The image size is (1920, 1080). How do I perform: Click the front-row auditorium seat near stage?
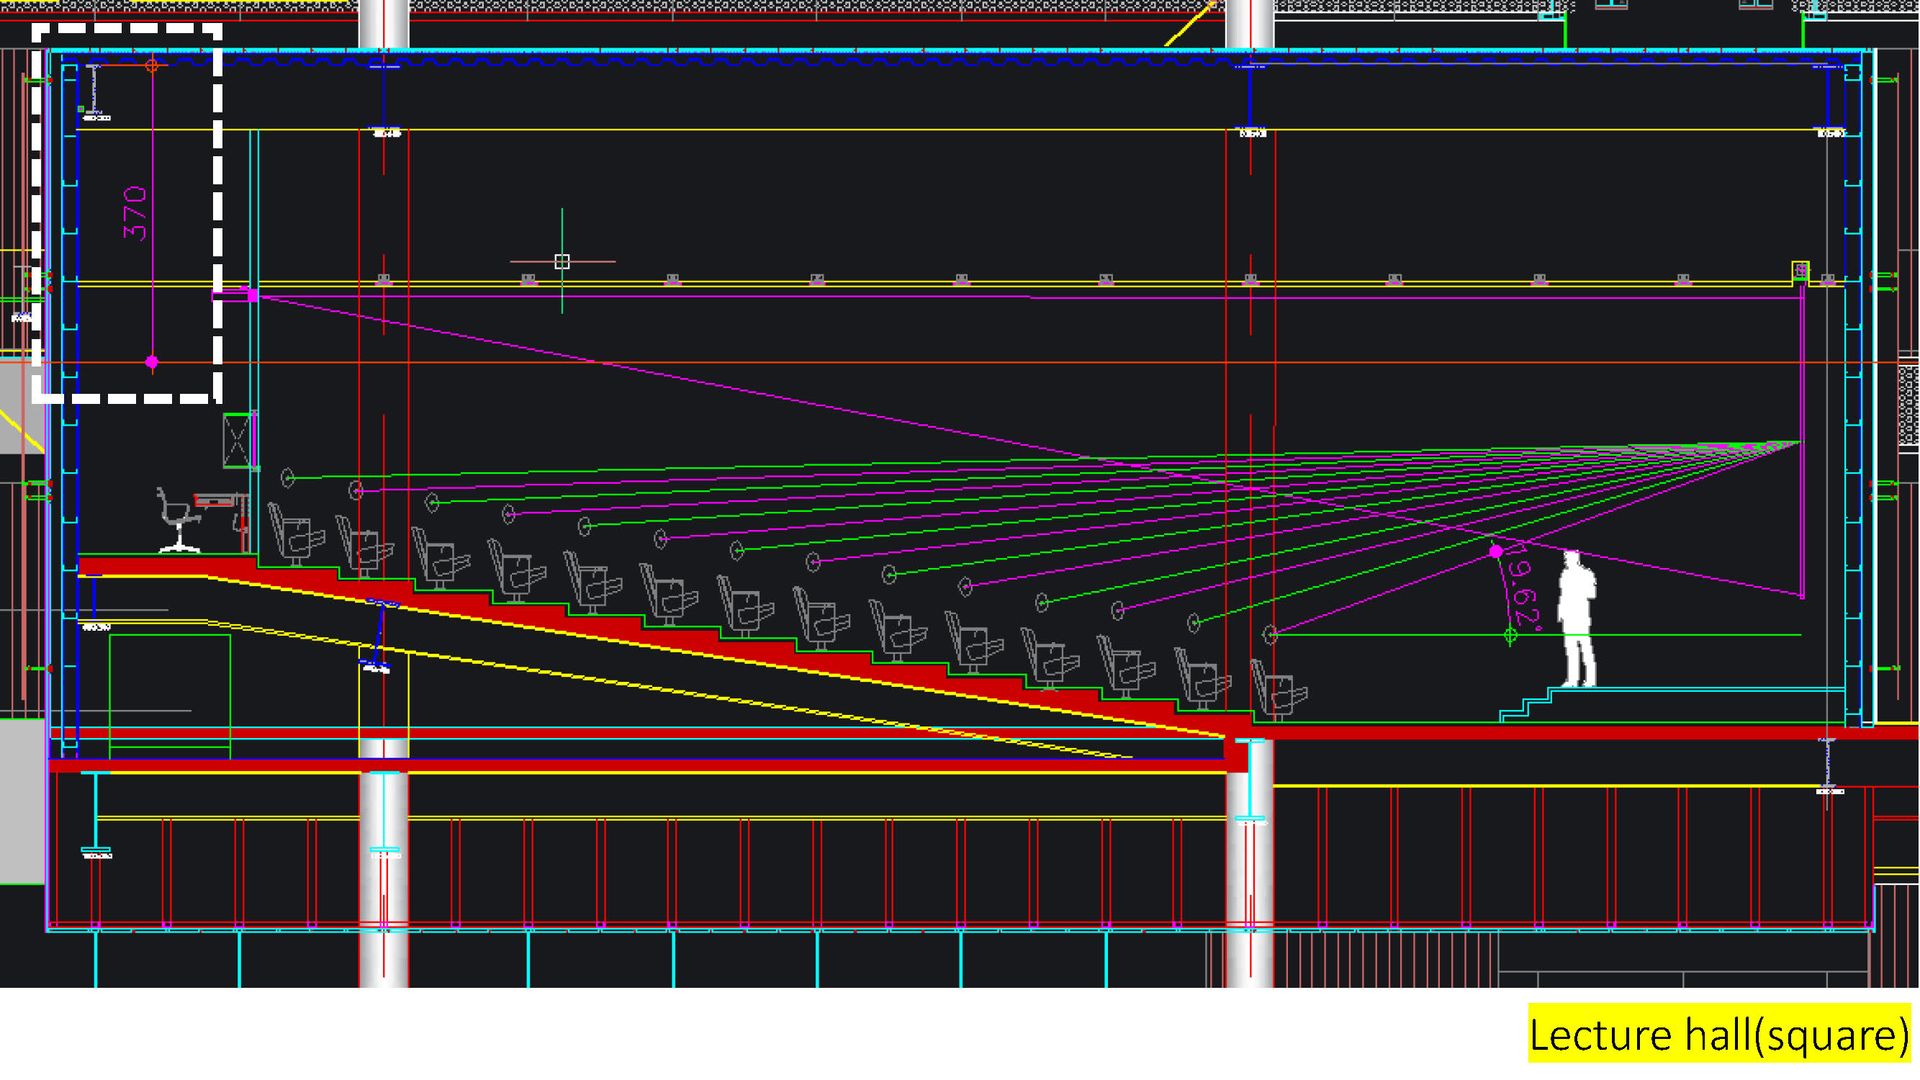click(x=1280, y=692)
